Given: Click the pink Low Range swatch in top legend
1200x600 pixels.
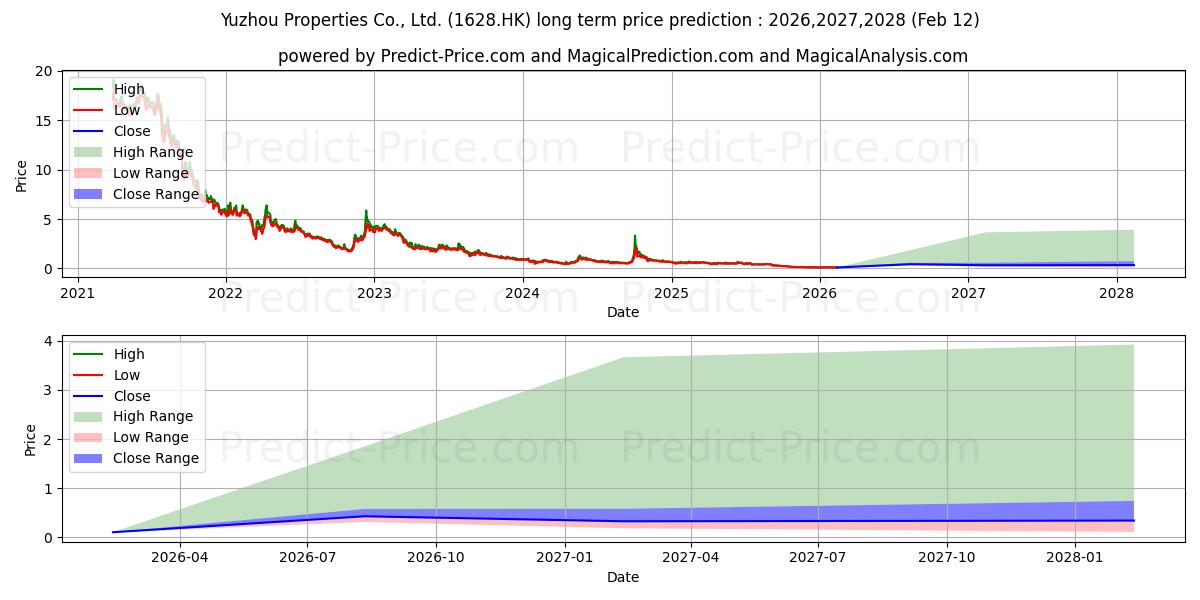Looking at the screenshot, I should pyautogui.click(x=90, y=173).
